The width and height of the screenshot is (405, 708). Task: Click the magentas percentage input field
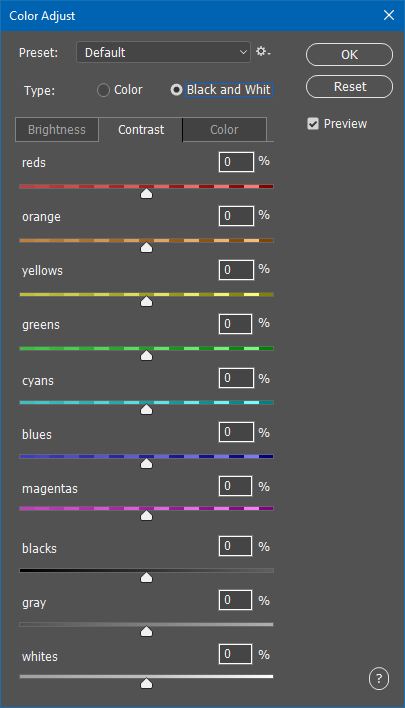click(x=236, y=486)
